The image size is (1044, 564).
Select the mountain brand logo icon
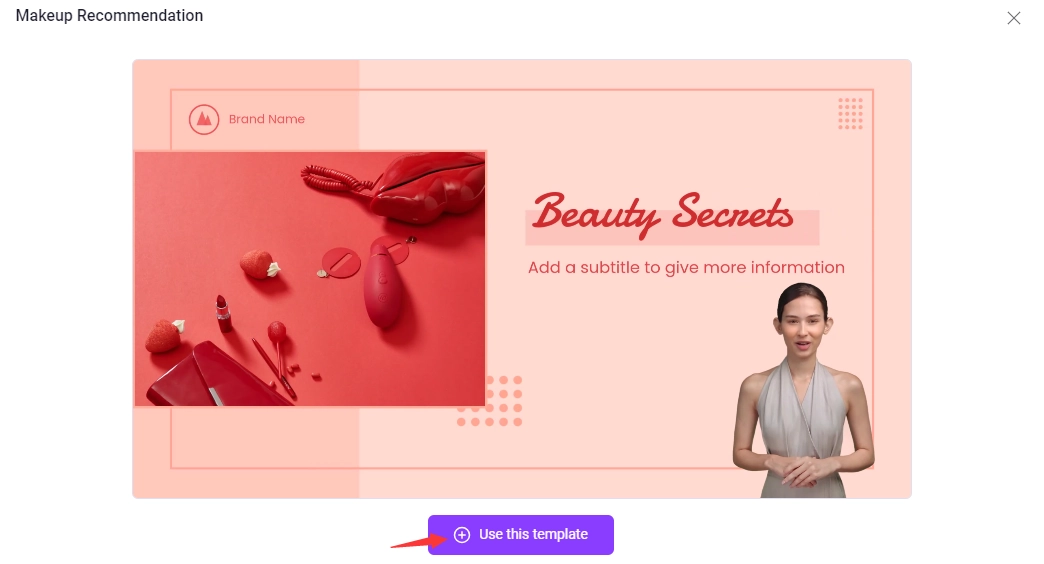click(x=204, y=120)
